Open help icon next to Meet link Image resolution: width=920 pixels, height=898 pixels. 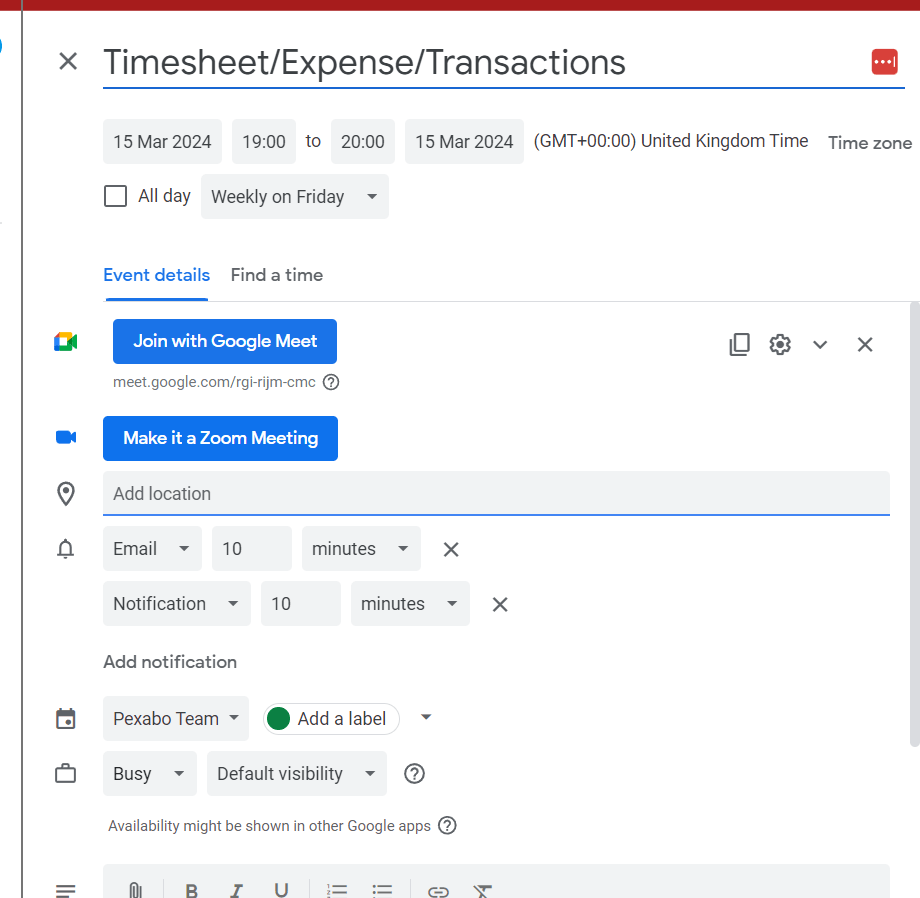331,382
